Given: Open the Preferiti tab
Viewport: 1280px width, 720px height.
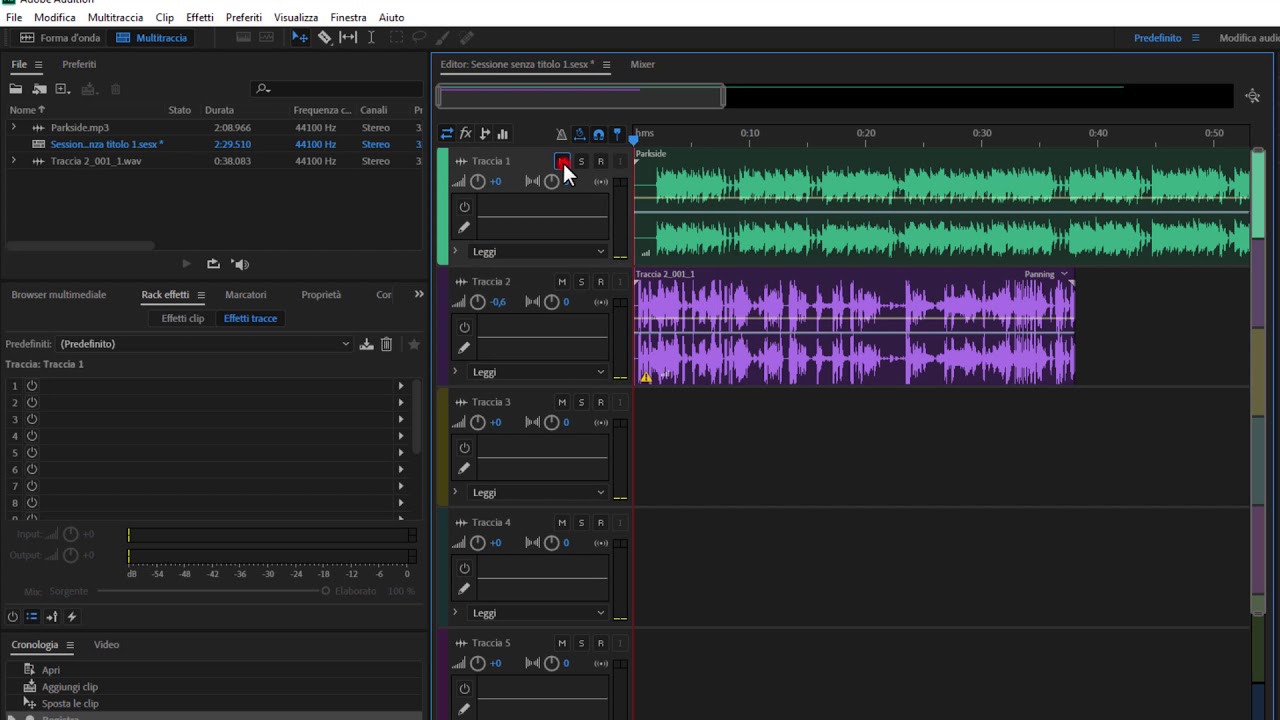Looking at the screenshot, I should point(79,64).
